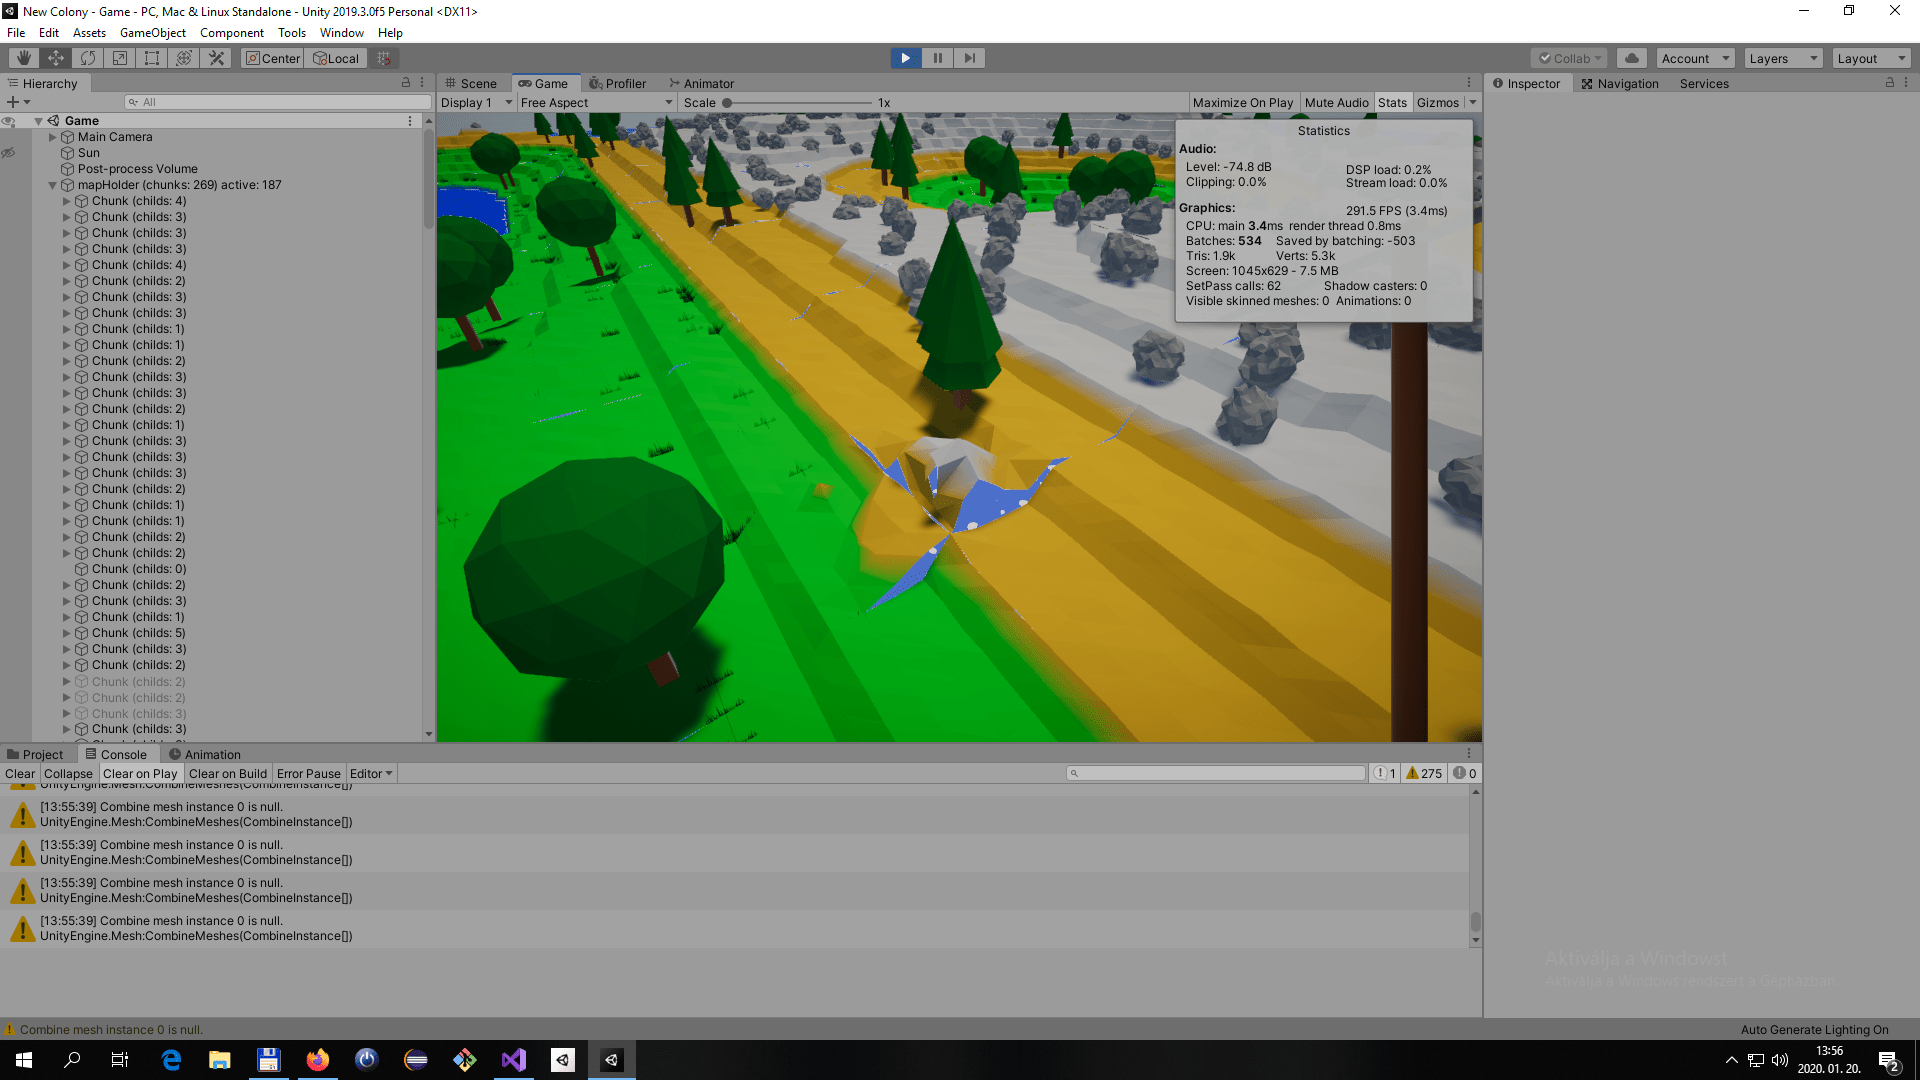The image size is (1920, 1080).
Task: Click the Play button
Action: [905, 58]
